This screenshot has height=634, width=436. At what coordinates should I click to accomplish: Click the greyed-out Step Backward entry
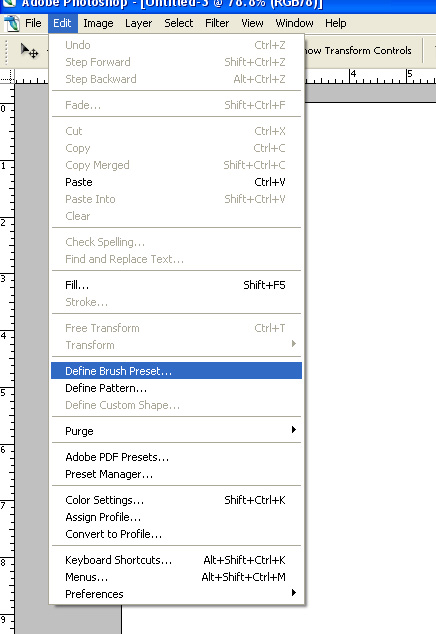click(x=176, y=79)
